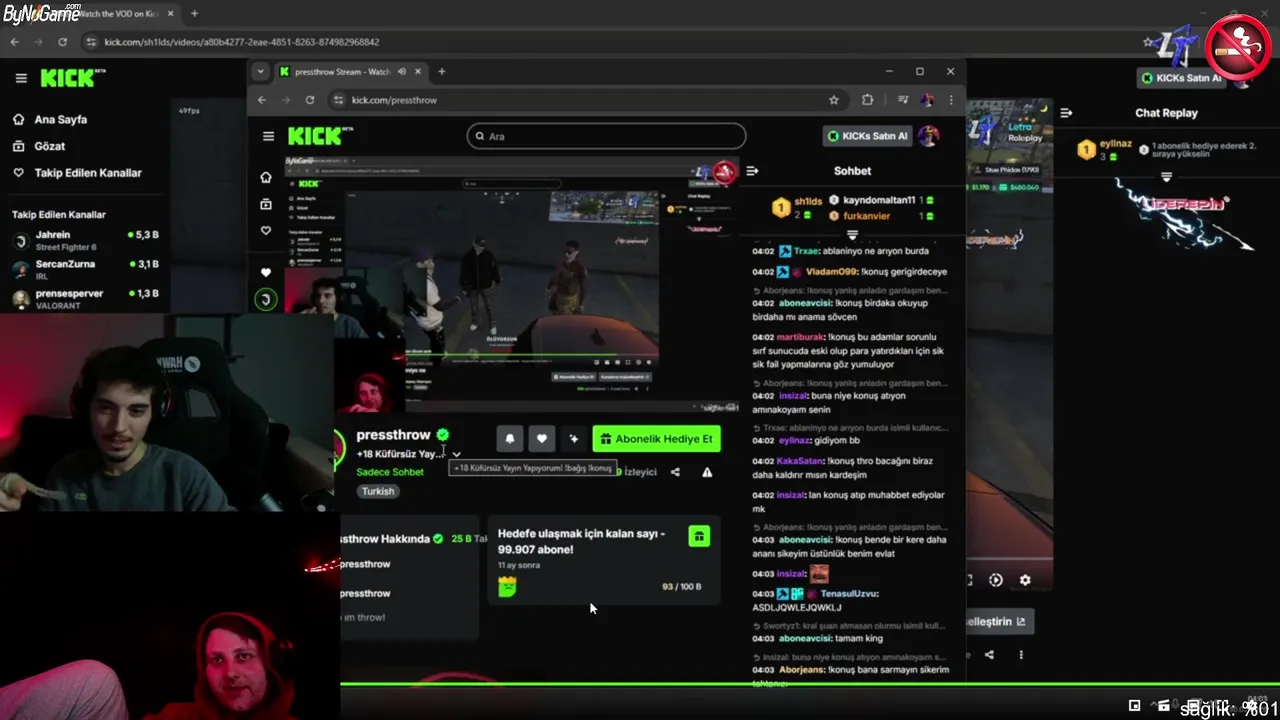Go back in background browser window
The height and width of the screenshot is (720, 1280).
(x=14, y=42)
